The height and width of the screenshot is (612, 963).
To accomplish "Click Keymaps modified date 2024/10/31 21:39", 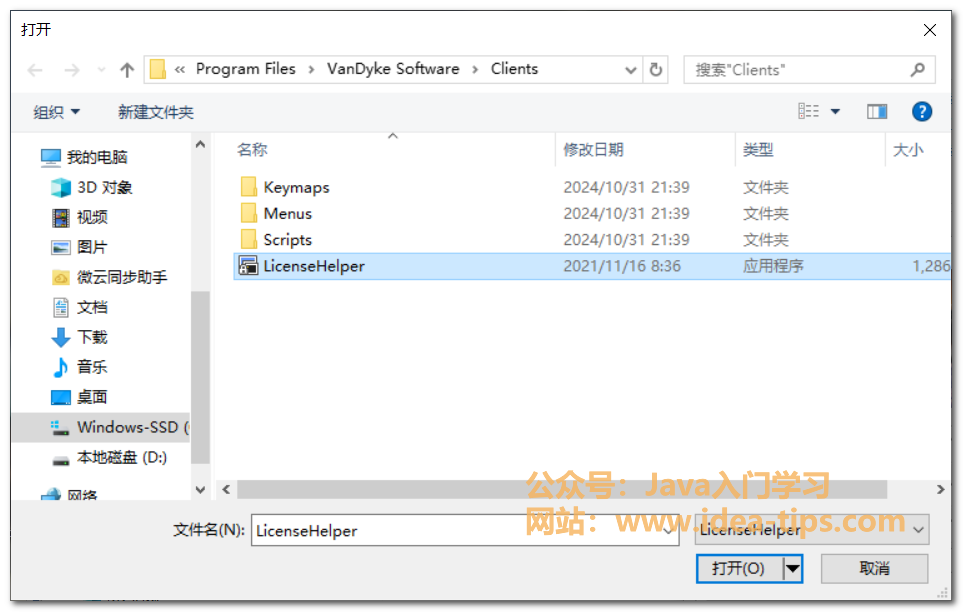I will point(626,187).
